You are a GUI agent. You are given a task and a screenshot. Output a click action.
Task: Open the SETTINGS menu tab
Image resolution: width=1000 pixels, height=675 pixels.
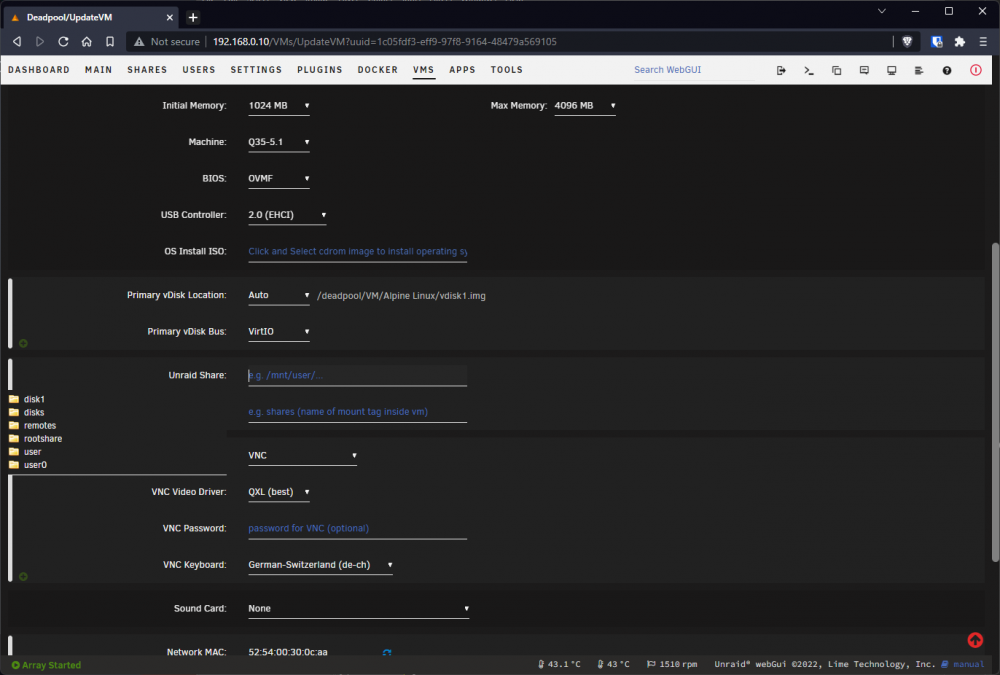coord(256,70)
